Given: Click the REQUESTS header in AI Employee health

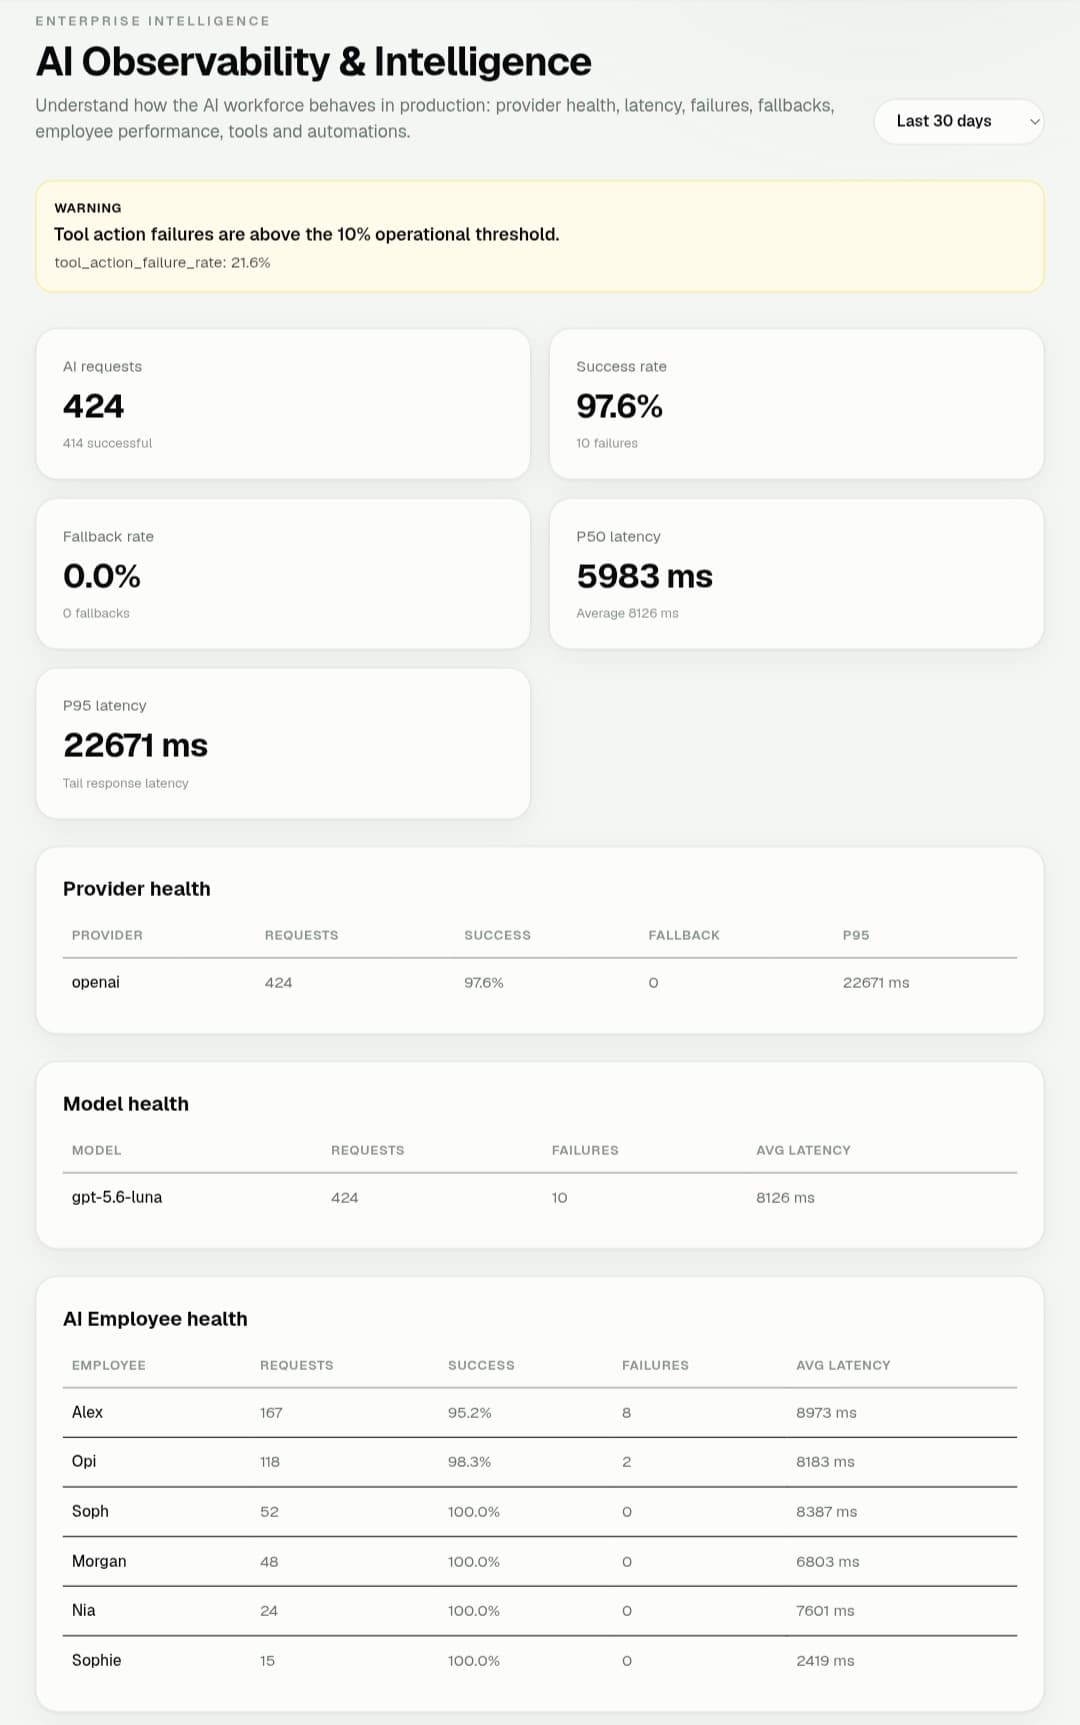Looking at the screenshot, I should [x=297, y=1365].
